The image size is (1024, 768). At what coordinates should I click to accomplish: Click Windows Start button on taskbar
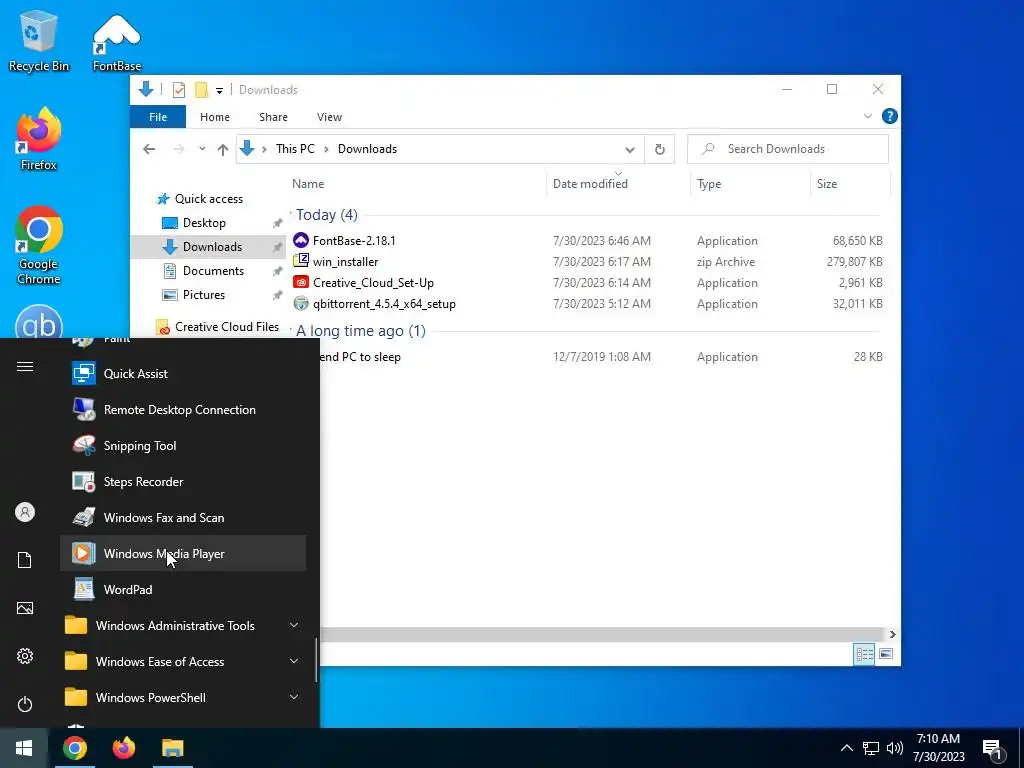coord(24,748)
